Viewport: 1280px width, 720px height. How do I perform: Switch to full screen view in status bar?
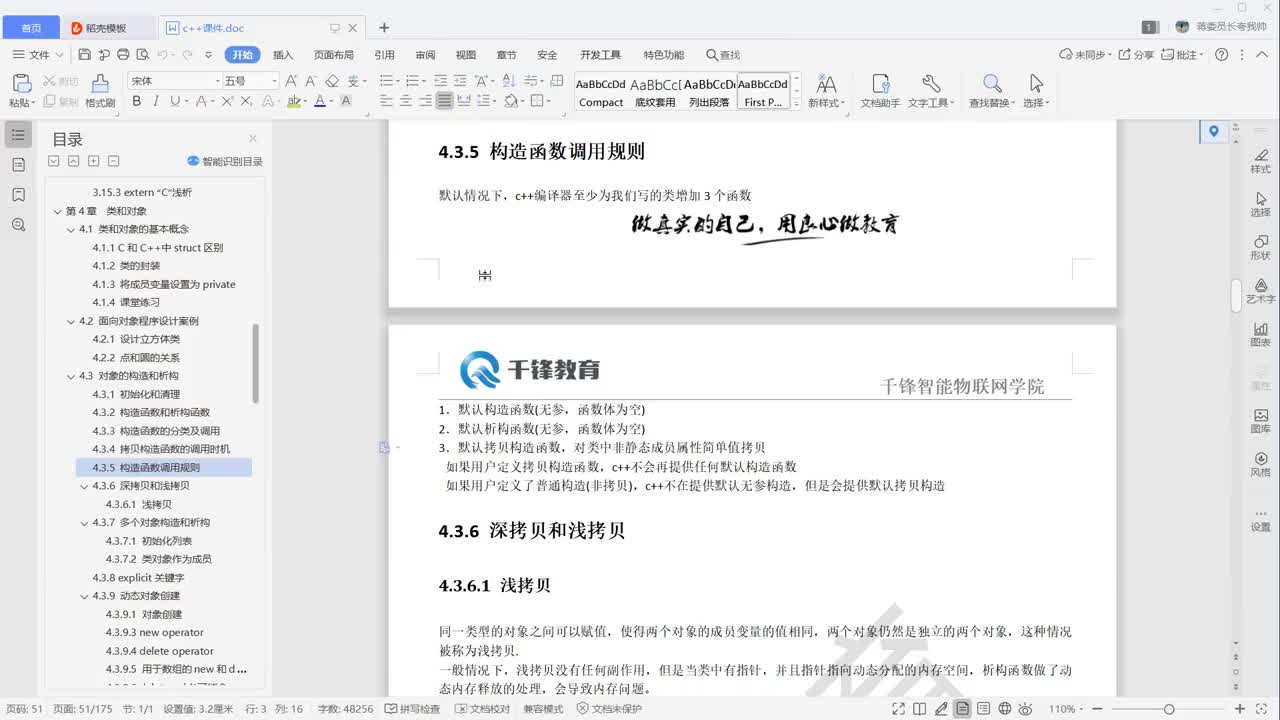click(899, 709)
